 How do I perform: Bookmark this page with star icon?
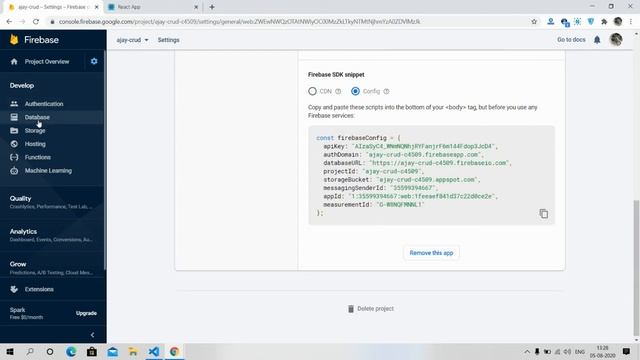(x=534, y=22)
